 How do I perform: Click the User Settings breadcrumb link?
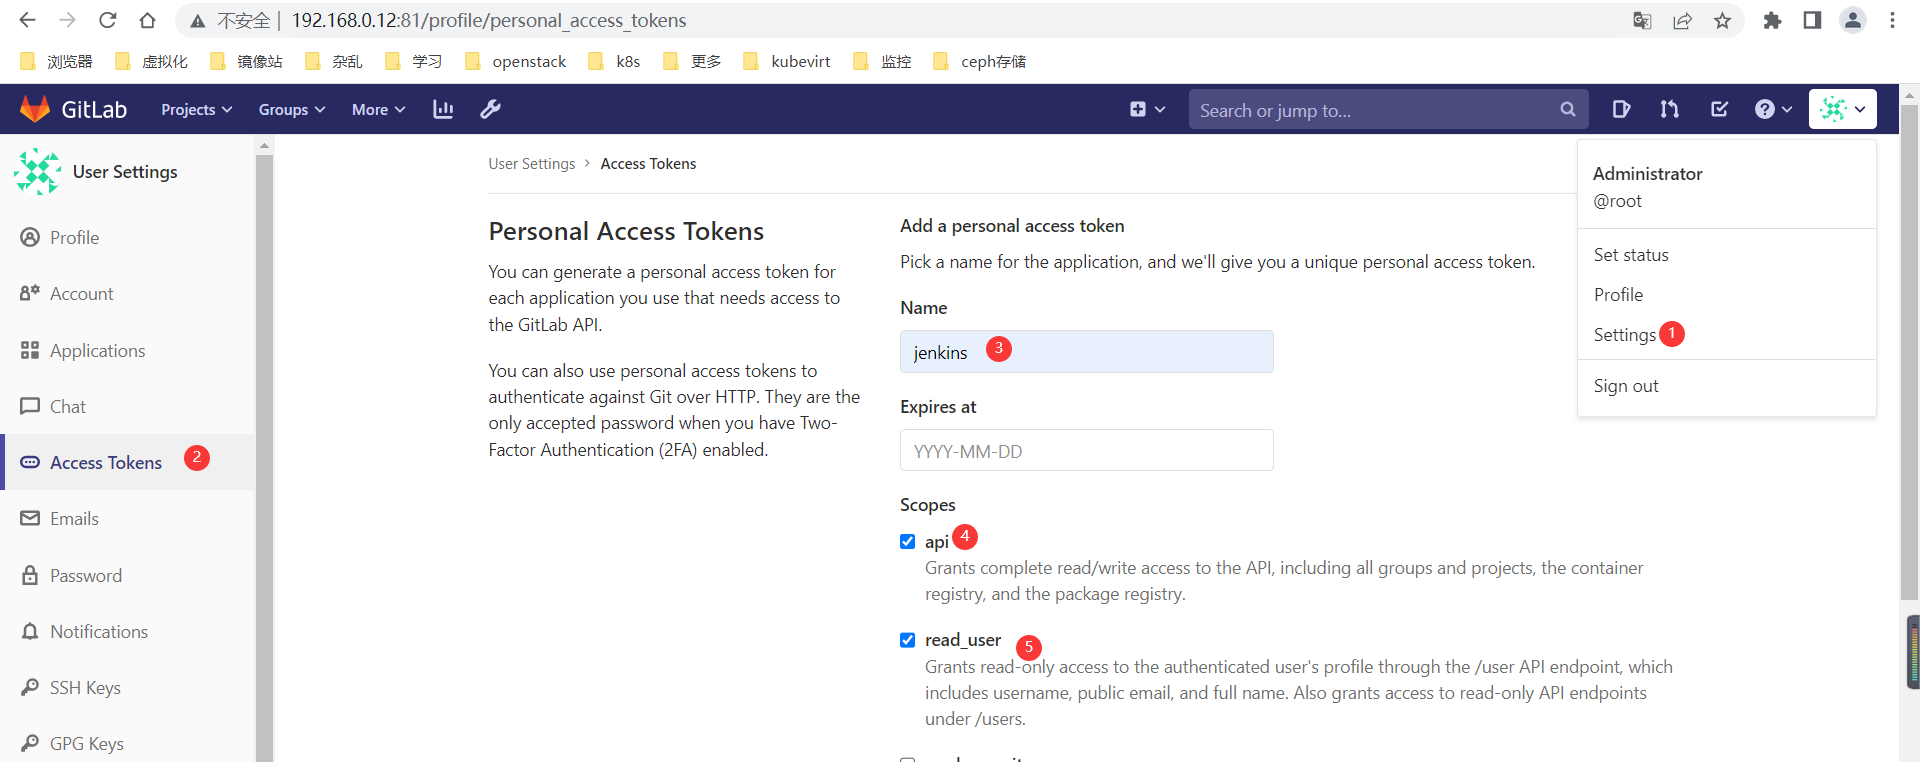531,164
